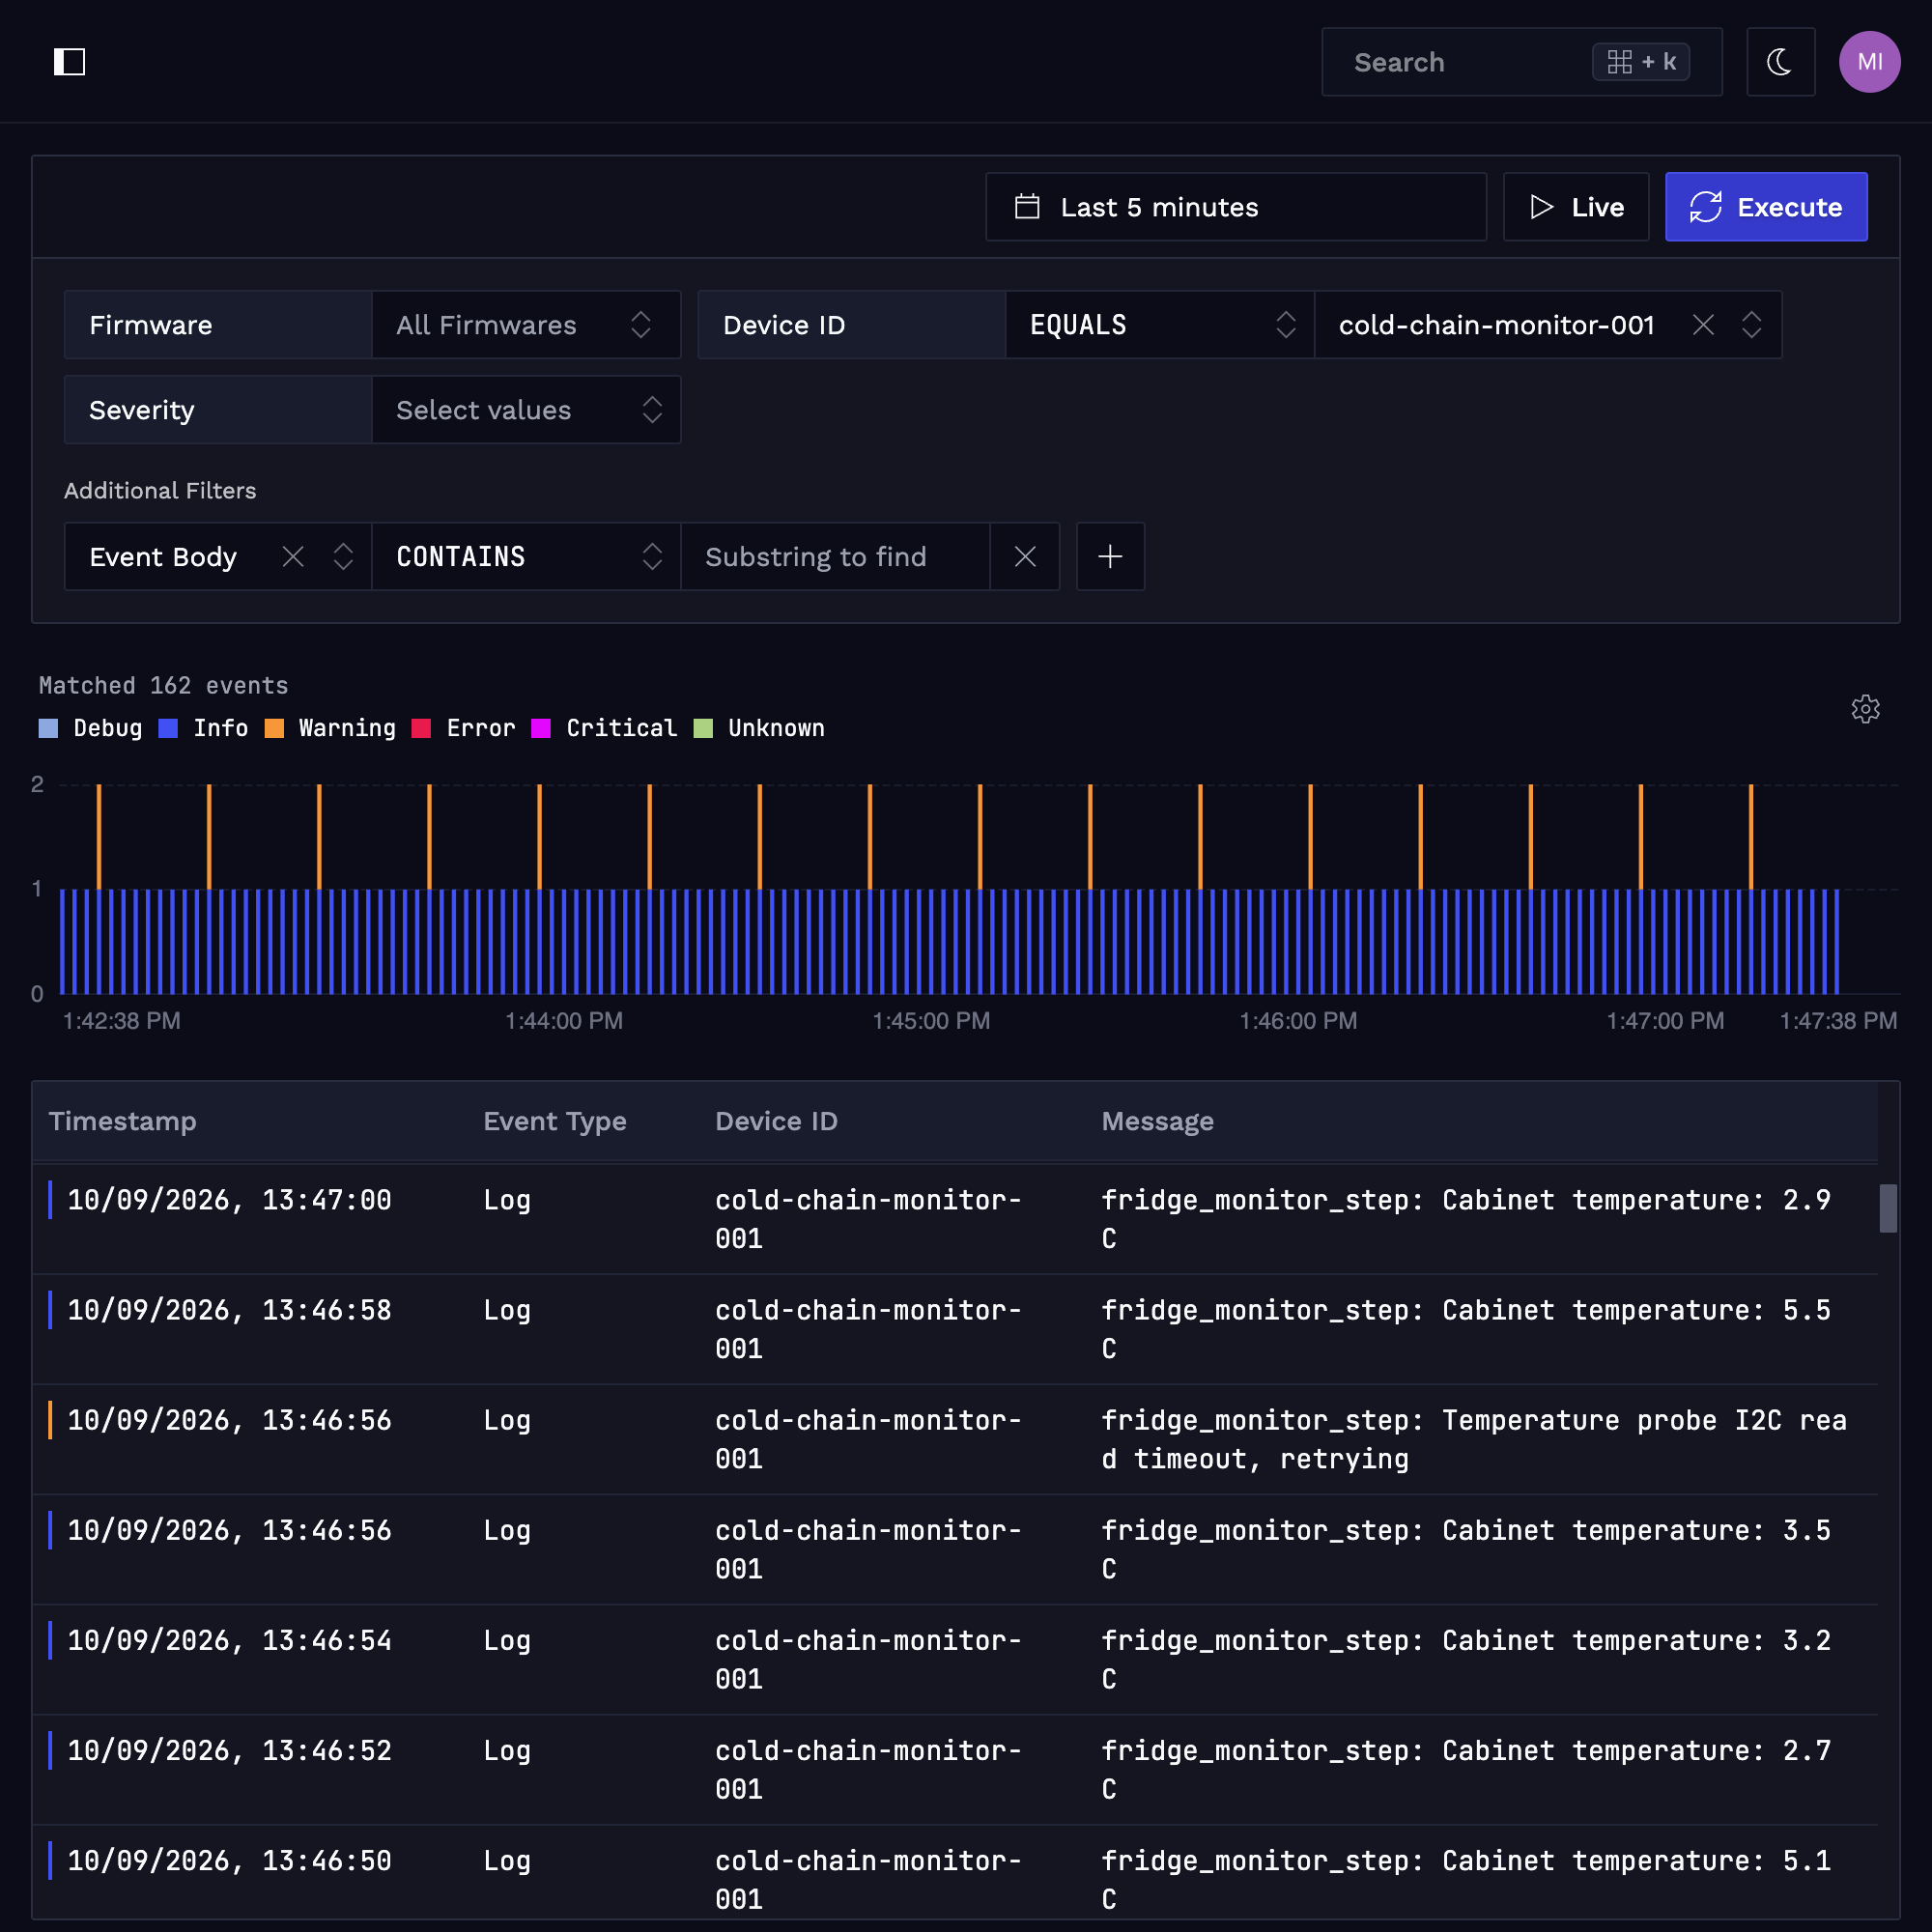Open the MI user avatar menu
Viewport: 1932px width, 1932px height.
point(1869,62)
